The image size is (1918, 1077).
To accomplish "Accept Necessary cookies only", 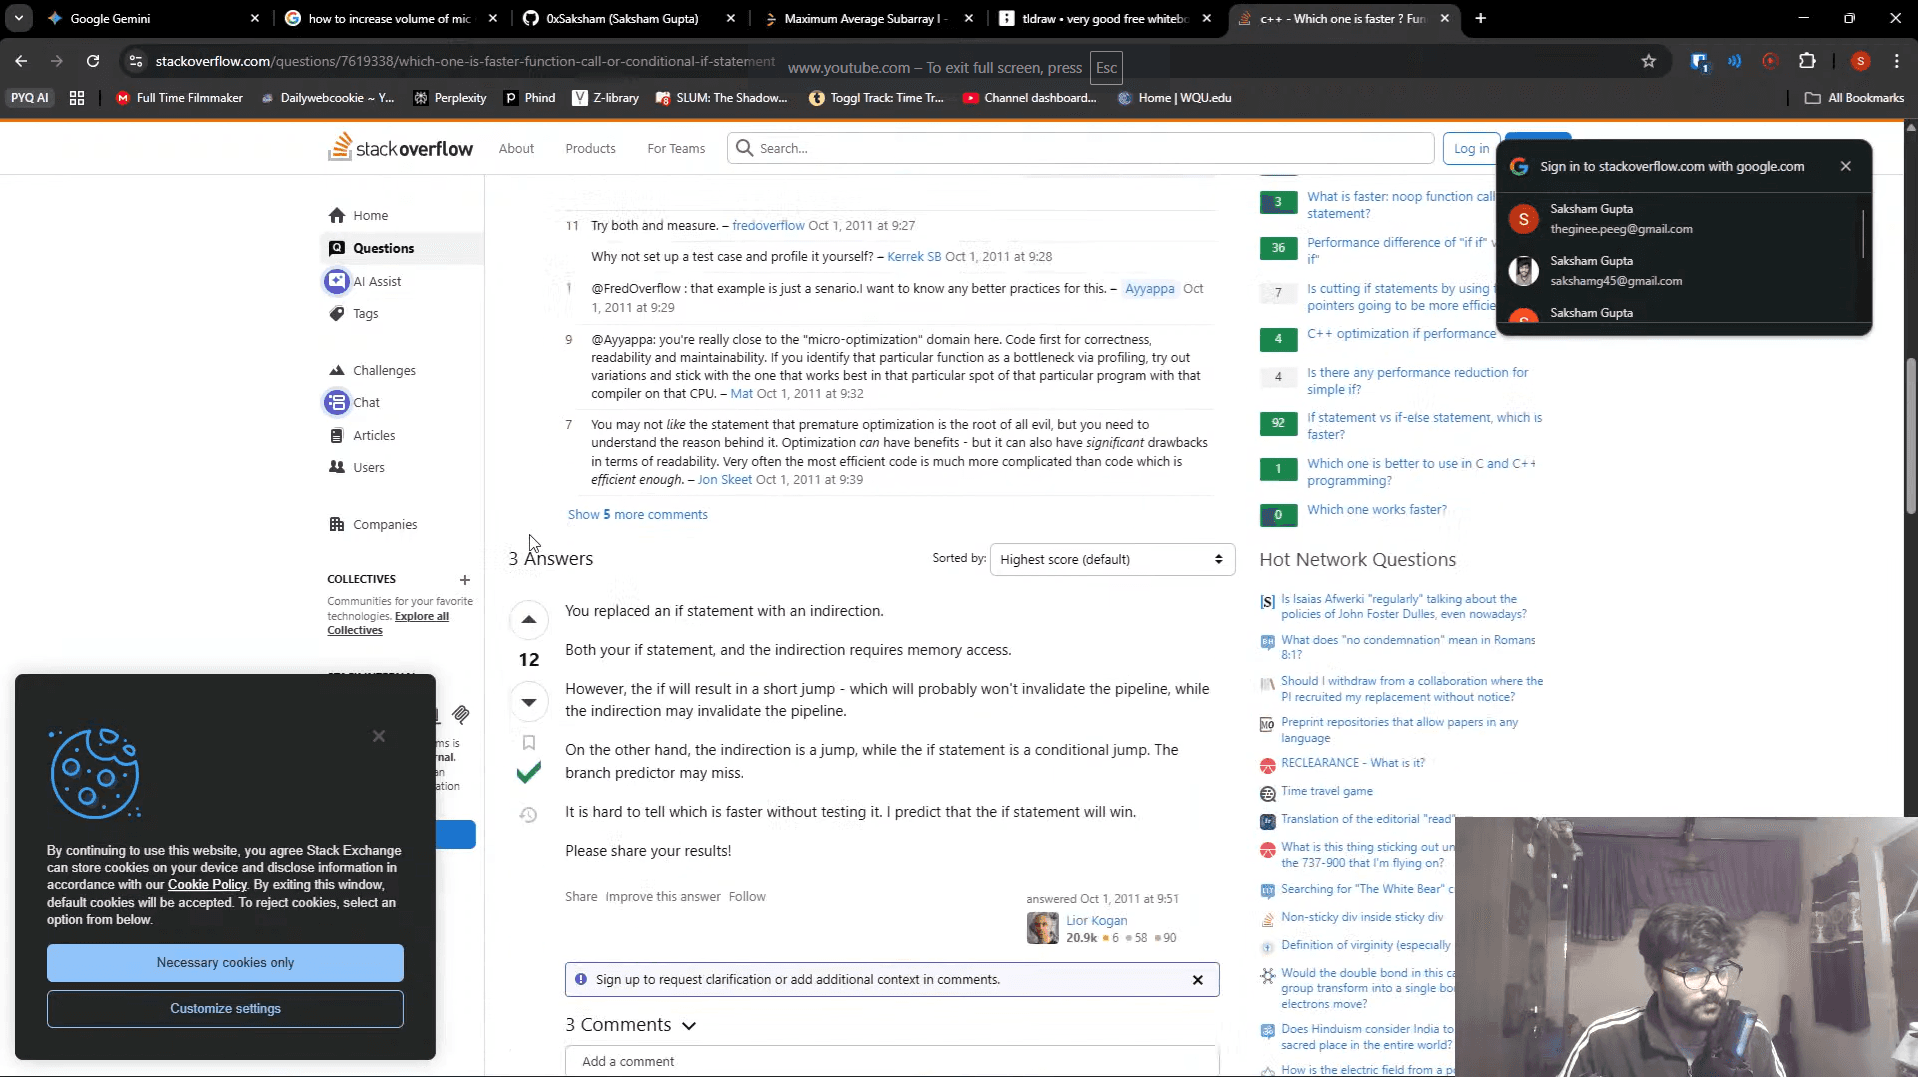I will [225, 963].
